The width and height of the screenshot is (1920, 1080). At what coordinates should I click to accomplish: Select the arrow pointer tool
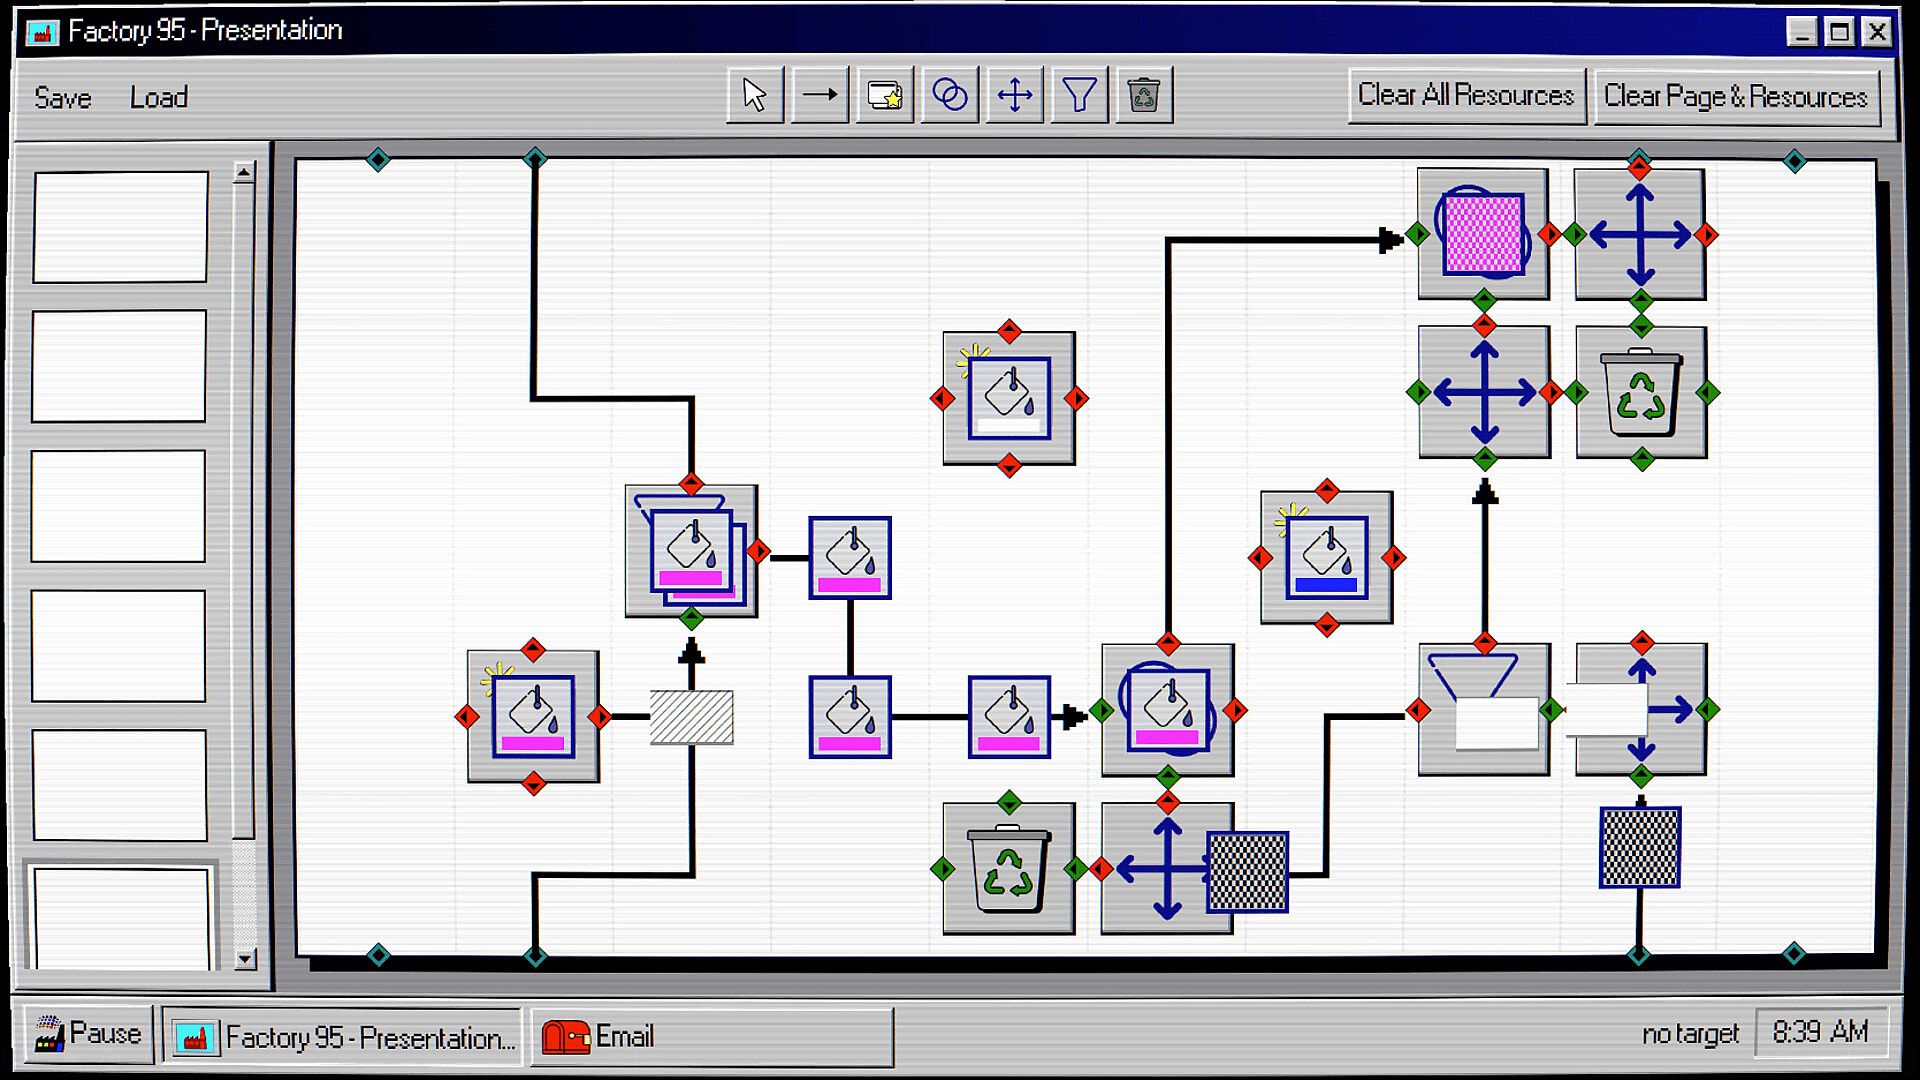point(755,96)
